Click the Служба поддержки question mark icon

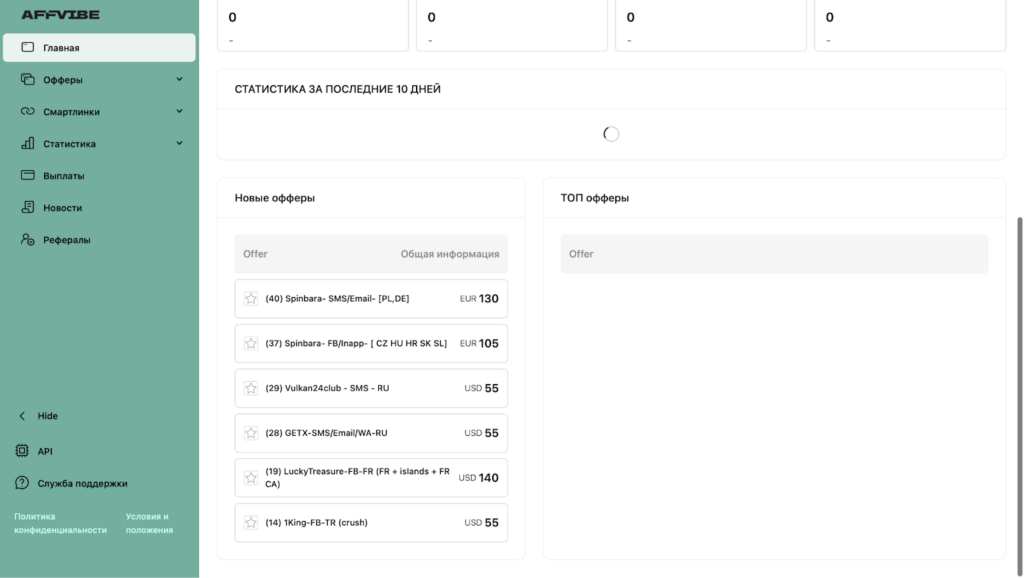(22, 483)
